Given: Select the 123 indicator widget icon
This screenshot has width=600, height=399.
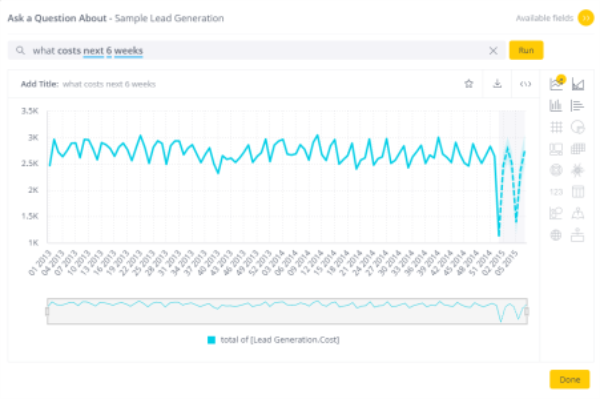Looking at the screenshot, I should 556,192.
